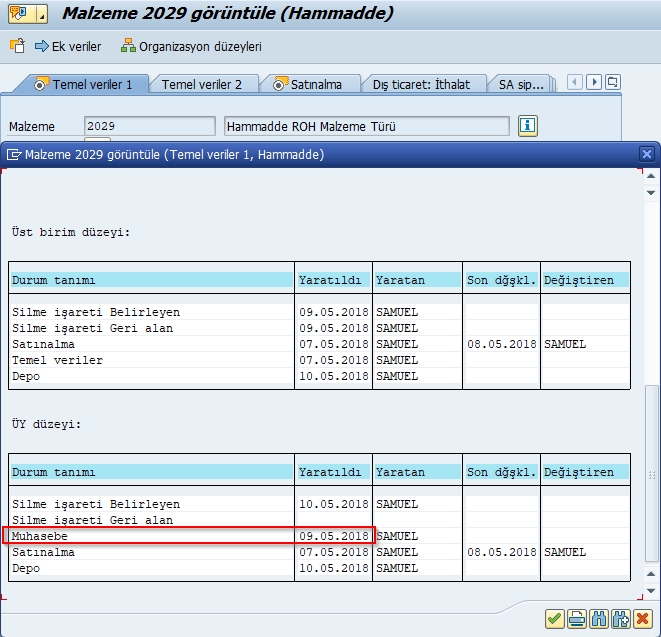Select the highlighted Muhasebe row

(188, 536)
